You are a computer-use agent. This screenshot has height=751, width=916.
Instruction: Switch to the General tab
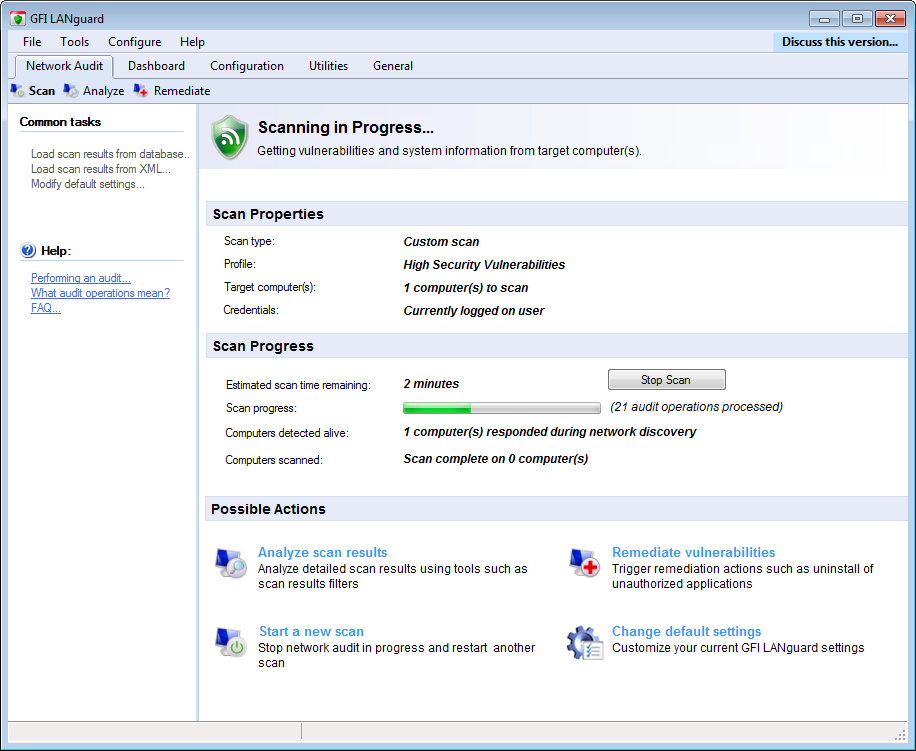[x=393, y=66]
